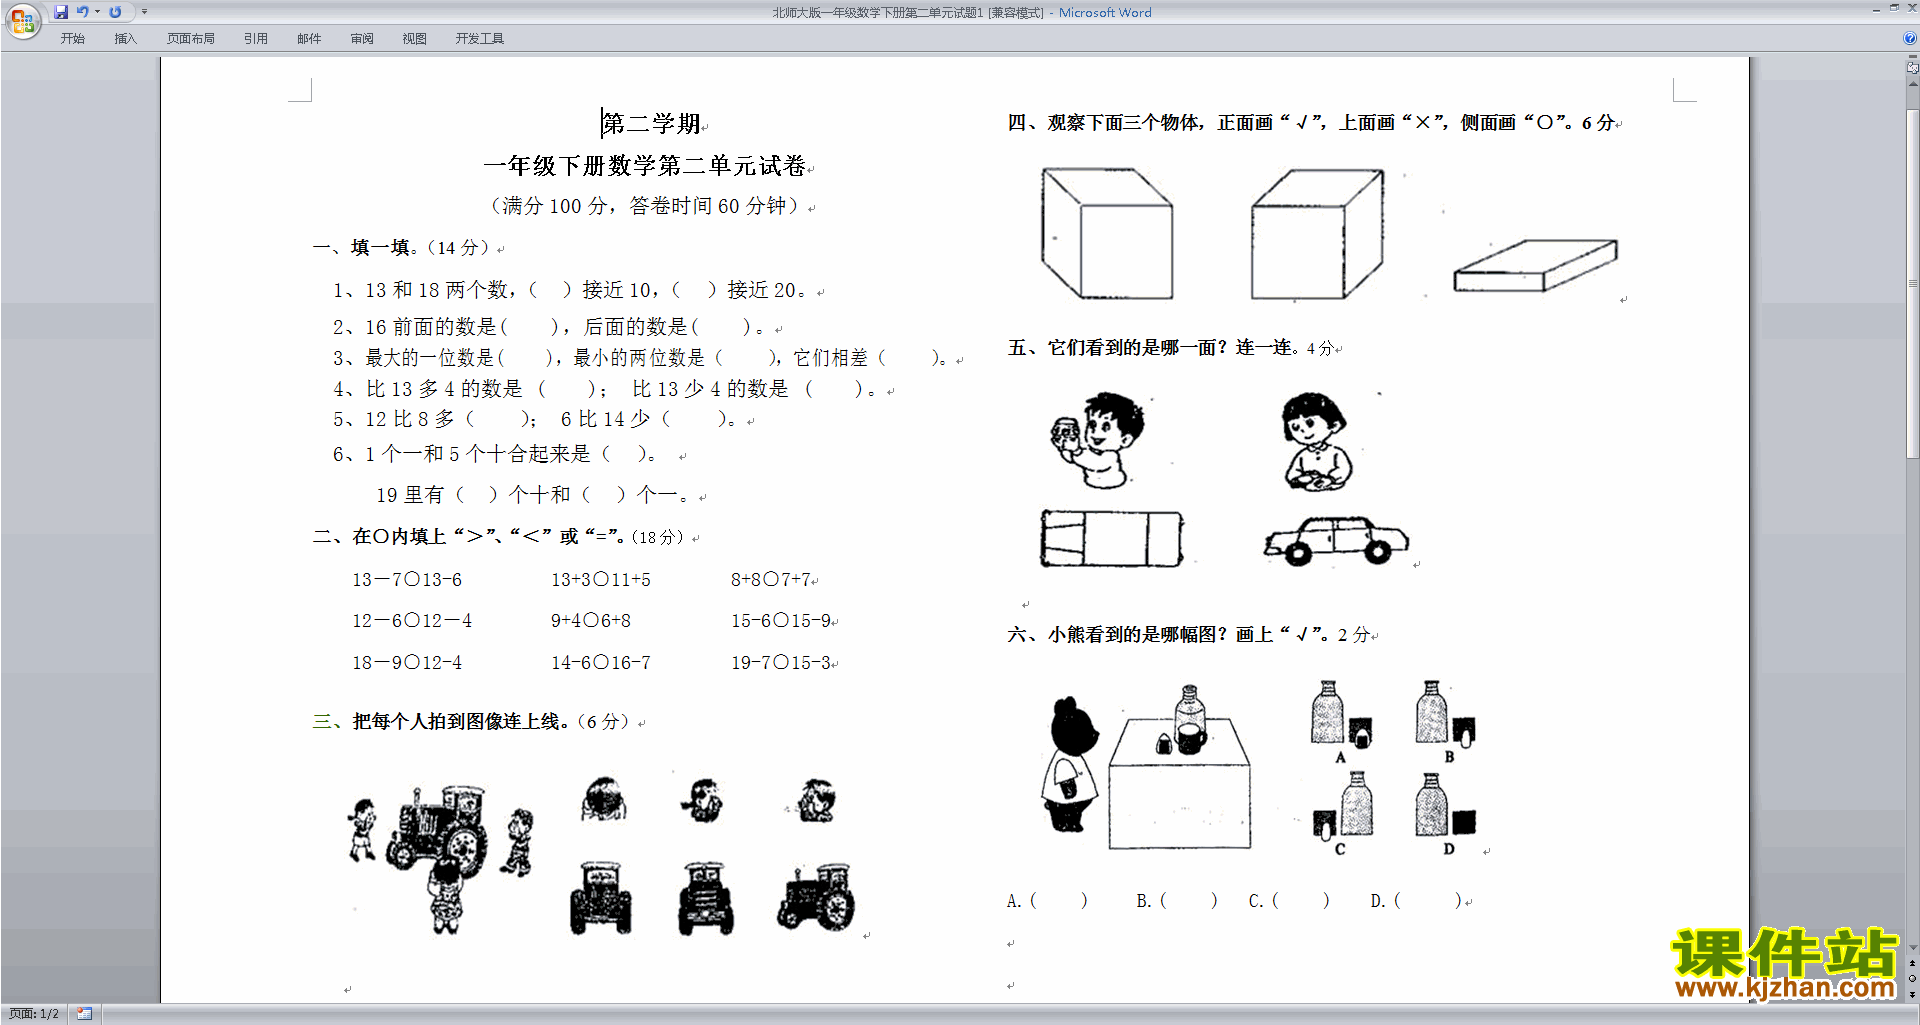
Task: Click question 3 line 最大的一位数是
Action: click(640, 358)
